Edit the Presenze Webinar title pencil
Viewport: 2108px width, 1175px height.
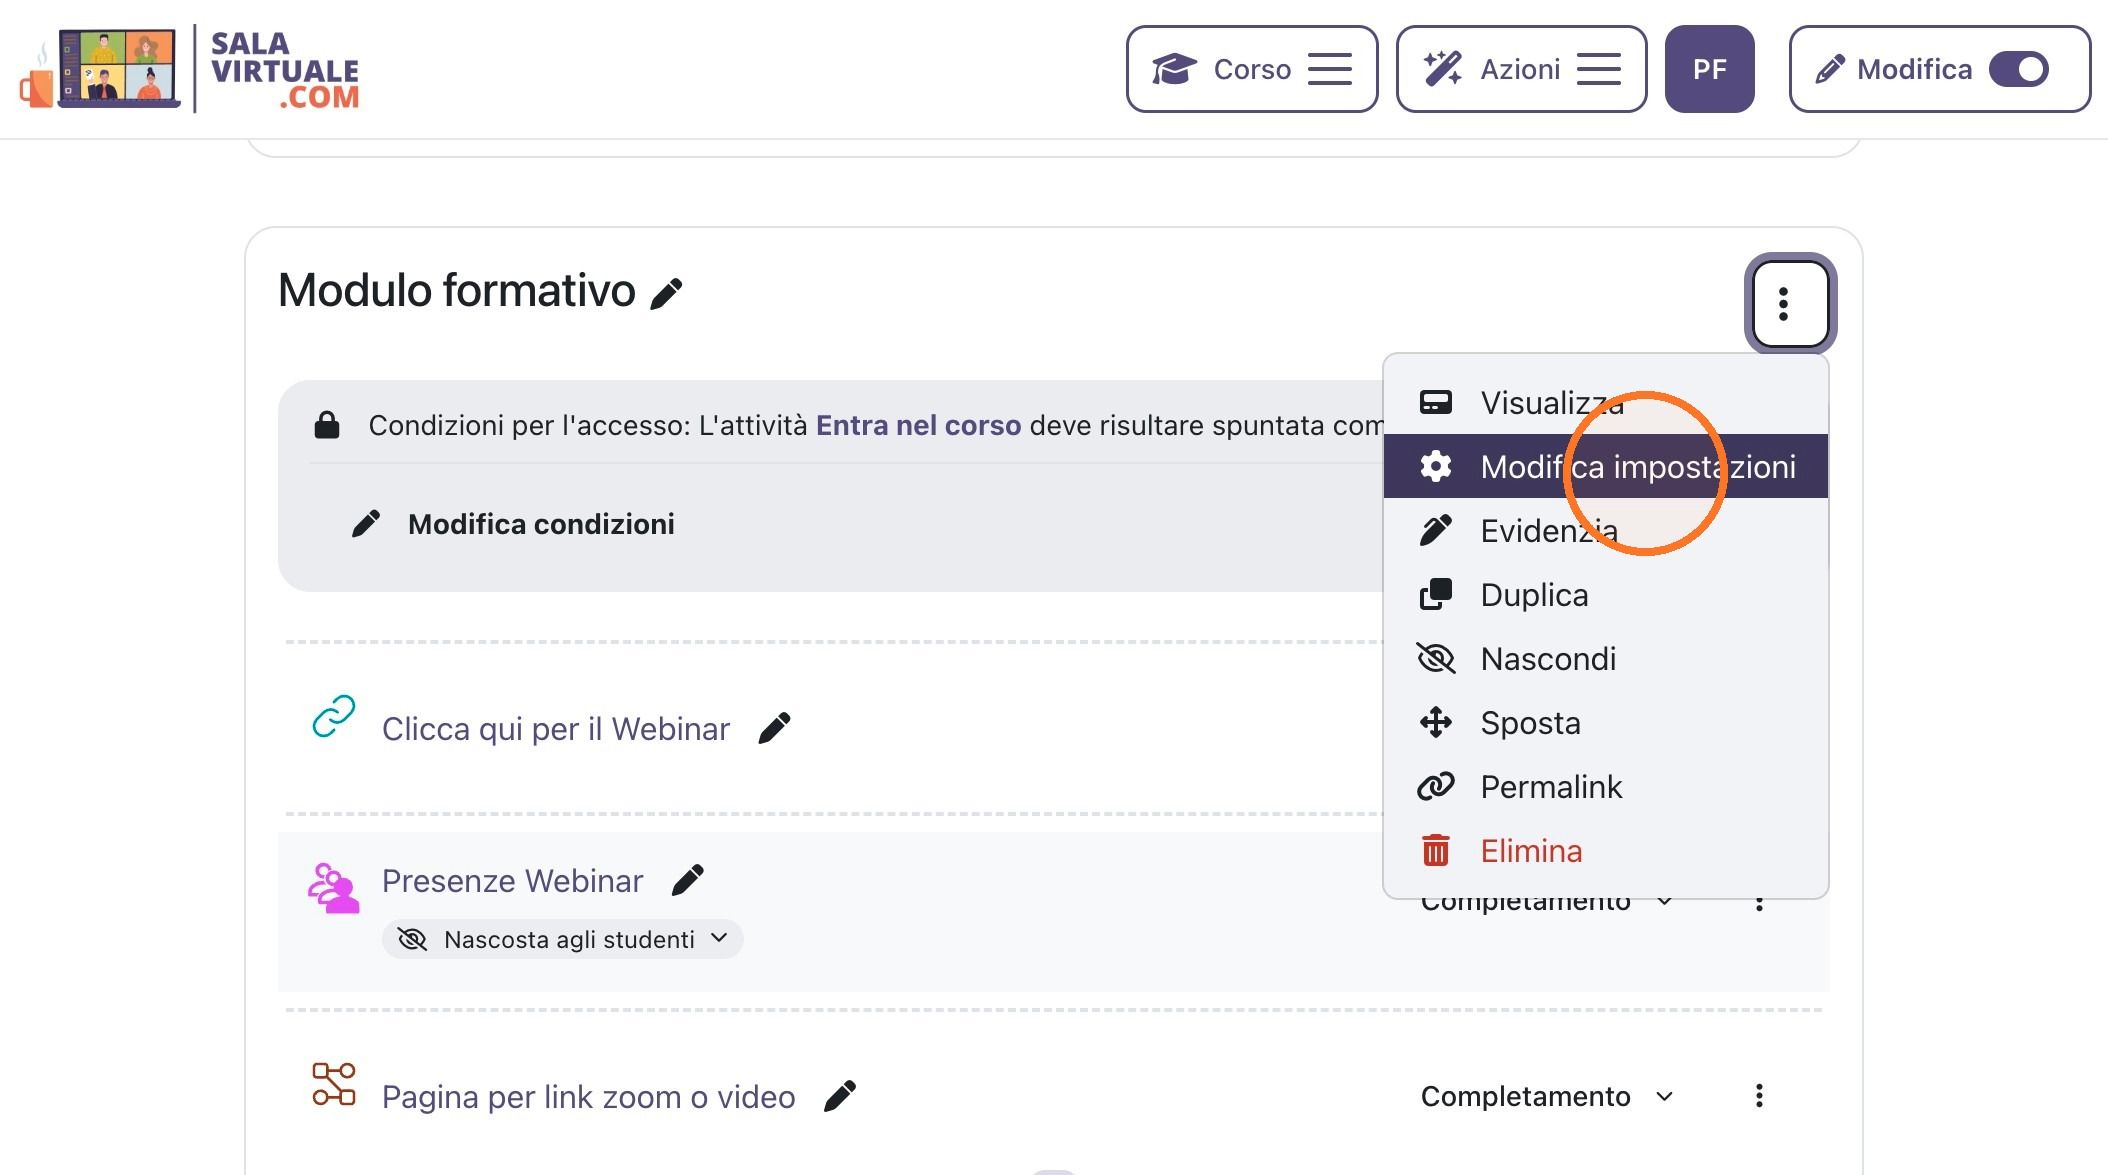click(x=687, y=880)
